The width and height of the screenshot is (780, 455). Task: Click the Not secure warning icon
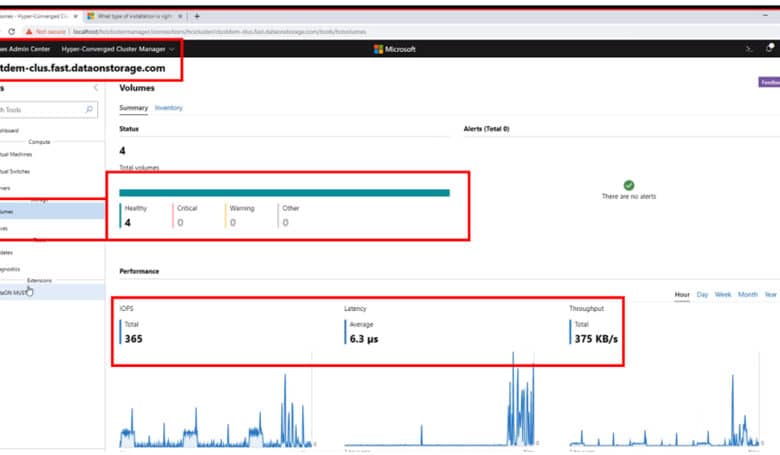click(29, 31)
